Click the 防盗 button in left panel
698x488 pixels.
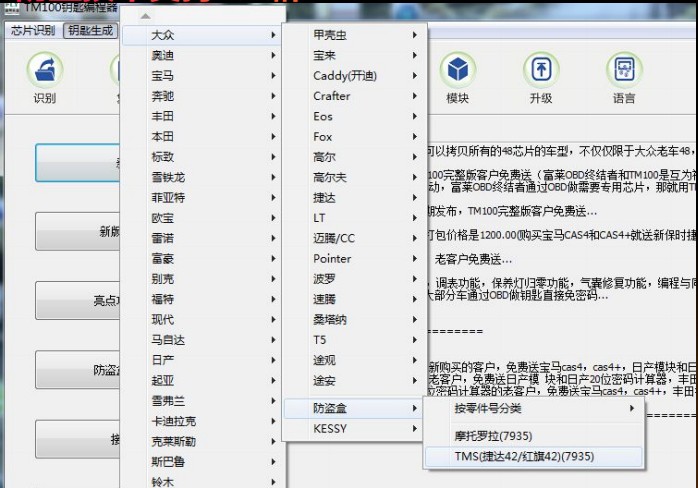(78, 370)
